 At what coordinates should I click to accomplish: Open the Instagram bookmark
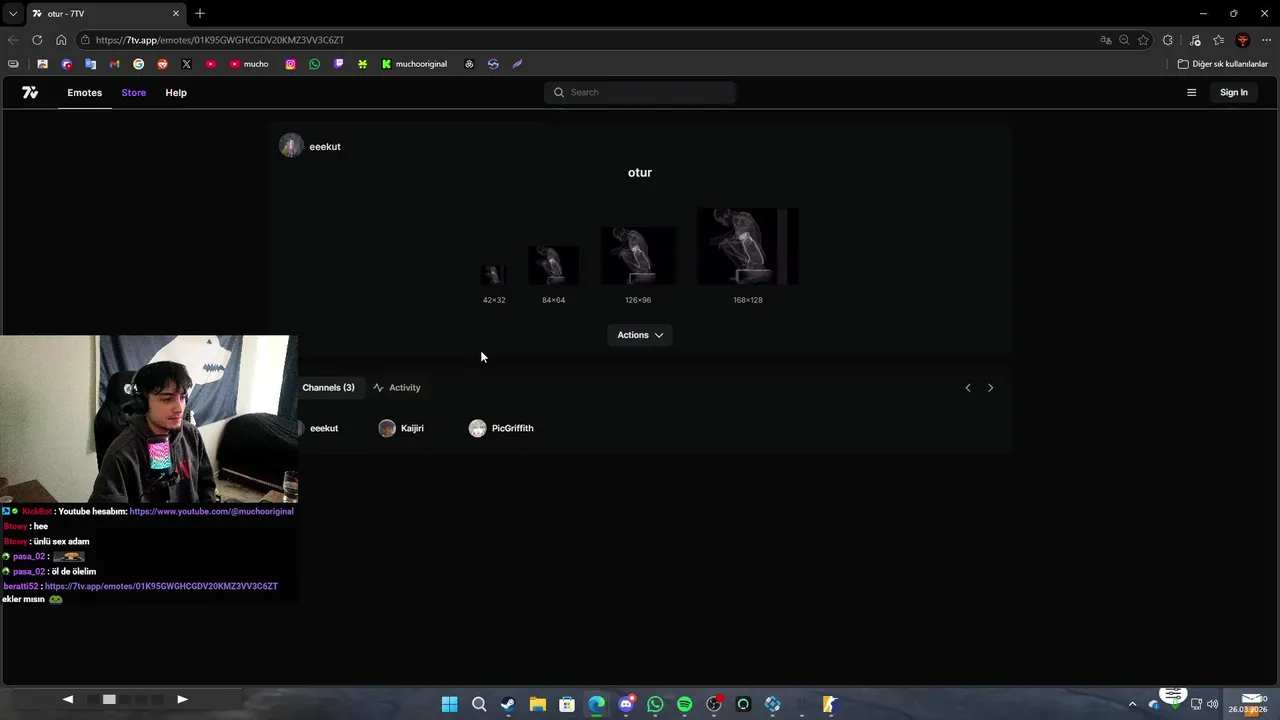coord(290,64)
